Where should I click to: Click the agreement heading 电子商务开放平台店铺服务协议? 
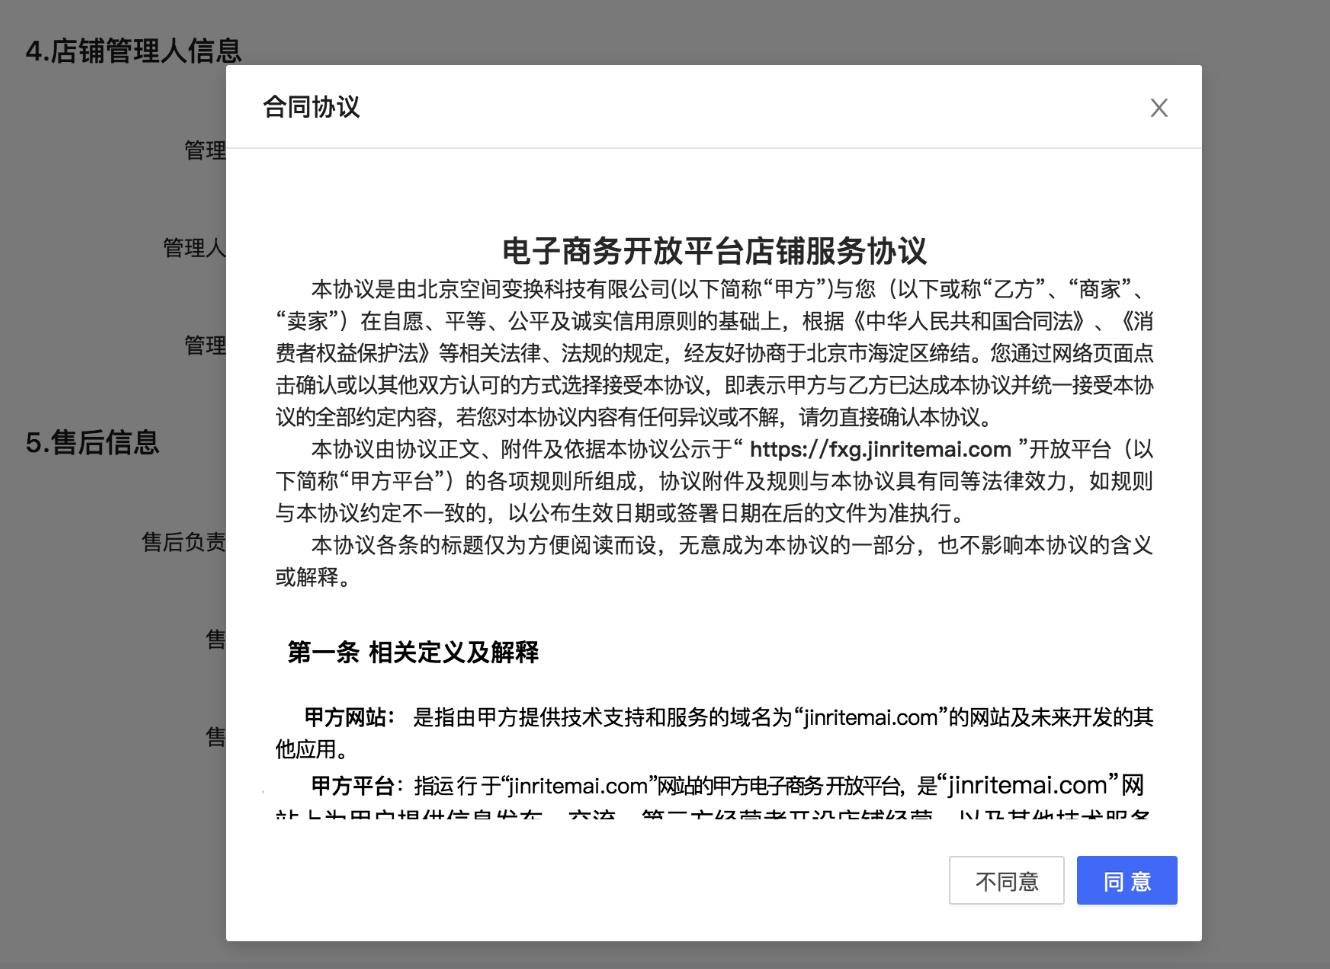(713, 252)
